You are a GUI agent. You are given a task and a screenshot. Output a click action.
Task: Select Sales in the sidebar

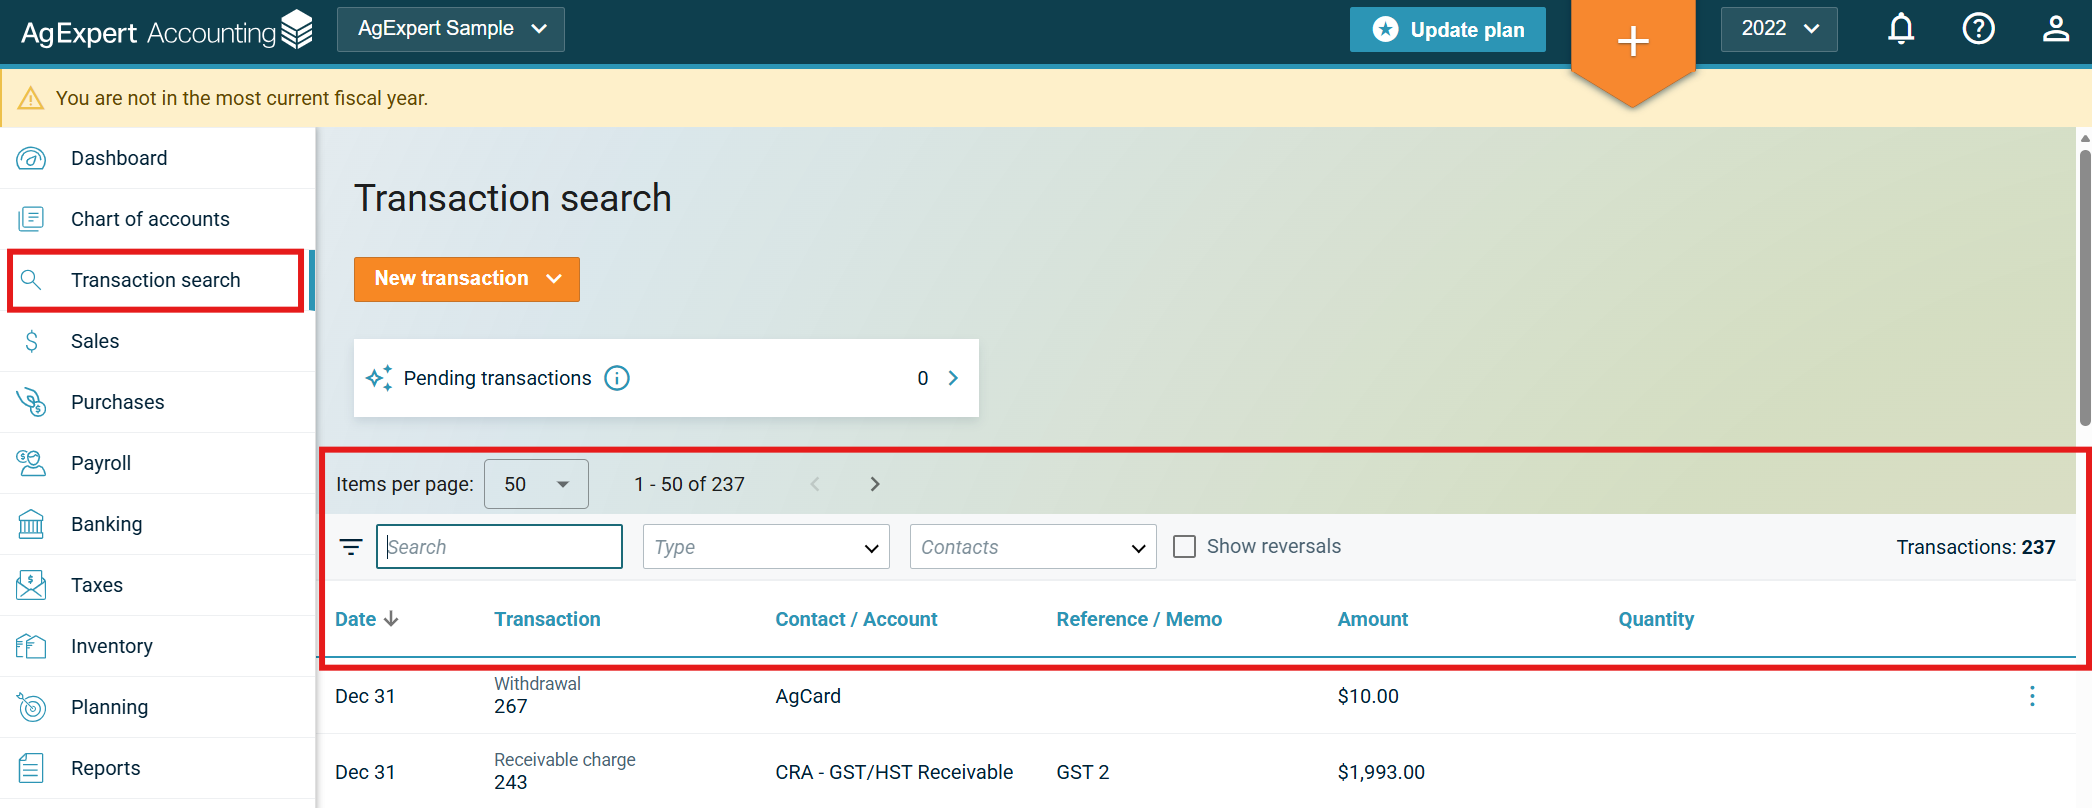[x=158, y=341]
